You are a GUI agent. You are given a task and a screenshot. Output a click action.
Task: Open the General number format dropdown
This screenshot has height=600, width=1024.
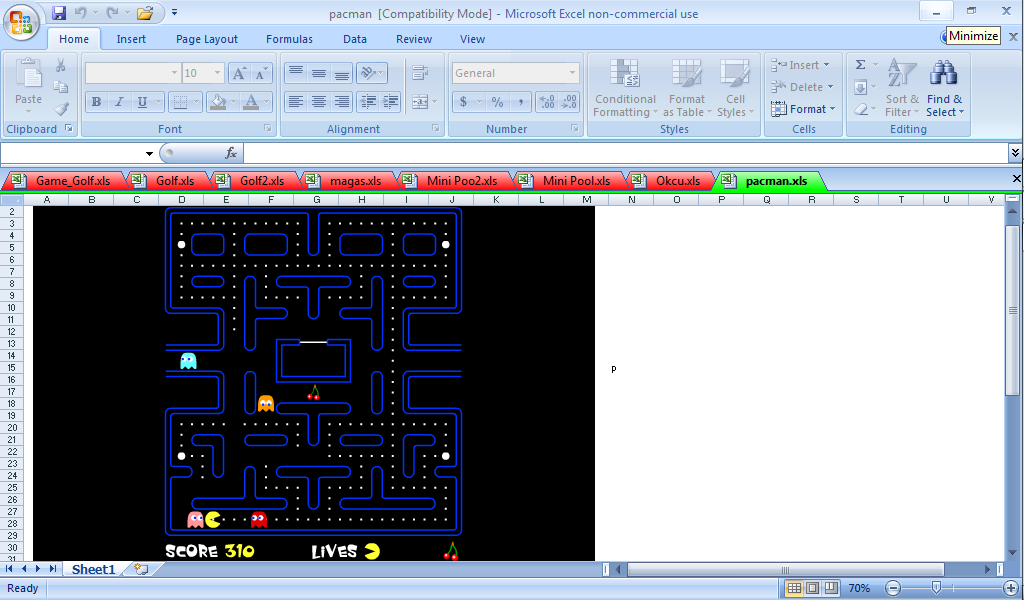[572, 73]
